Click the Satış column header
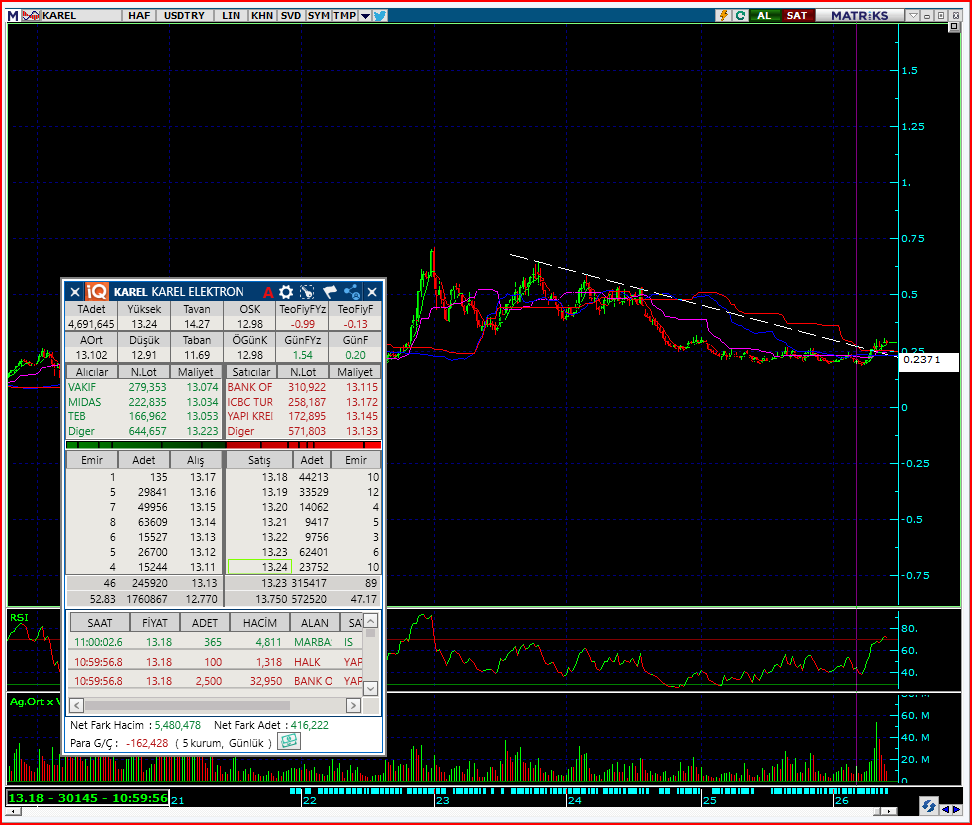This screenshot has height=825, width=972. [259, 460]
